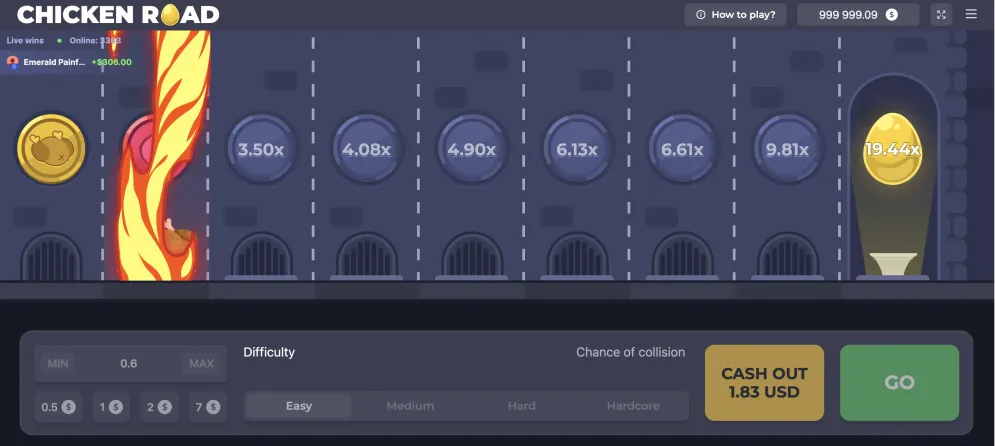Click the gold chicken coin tile
This screenshot has height=446, width=995.
51,149
